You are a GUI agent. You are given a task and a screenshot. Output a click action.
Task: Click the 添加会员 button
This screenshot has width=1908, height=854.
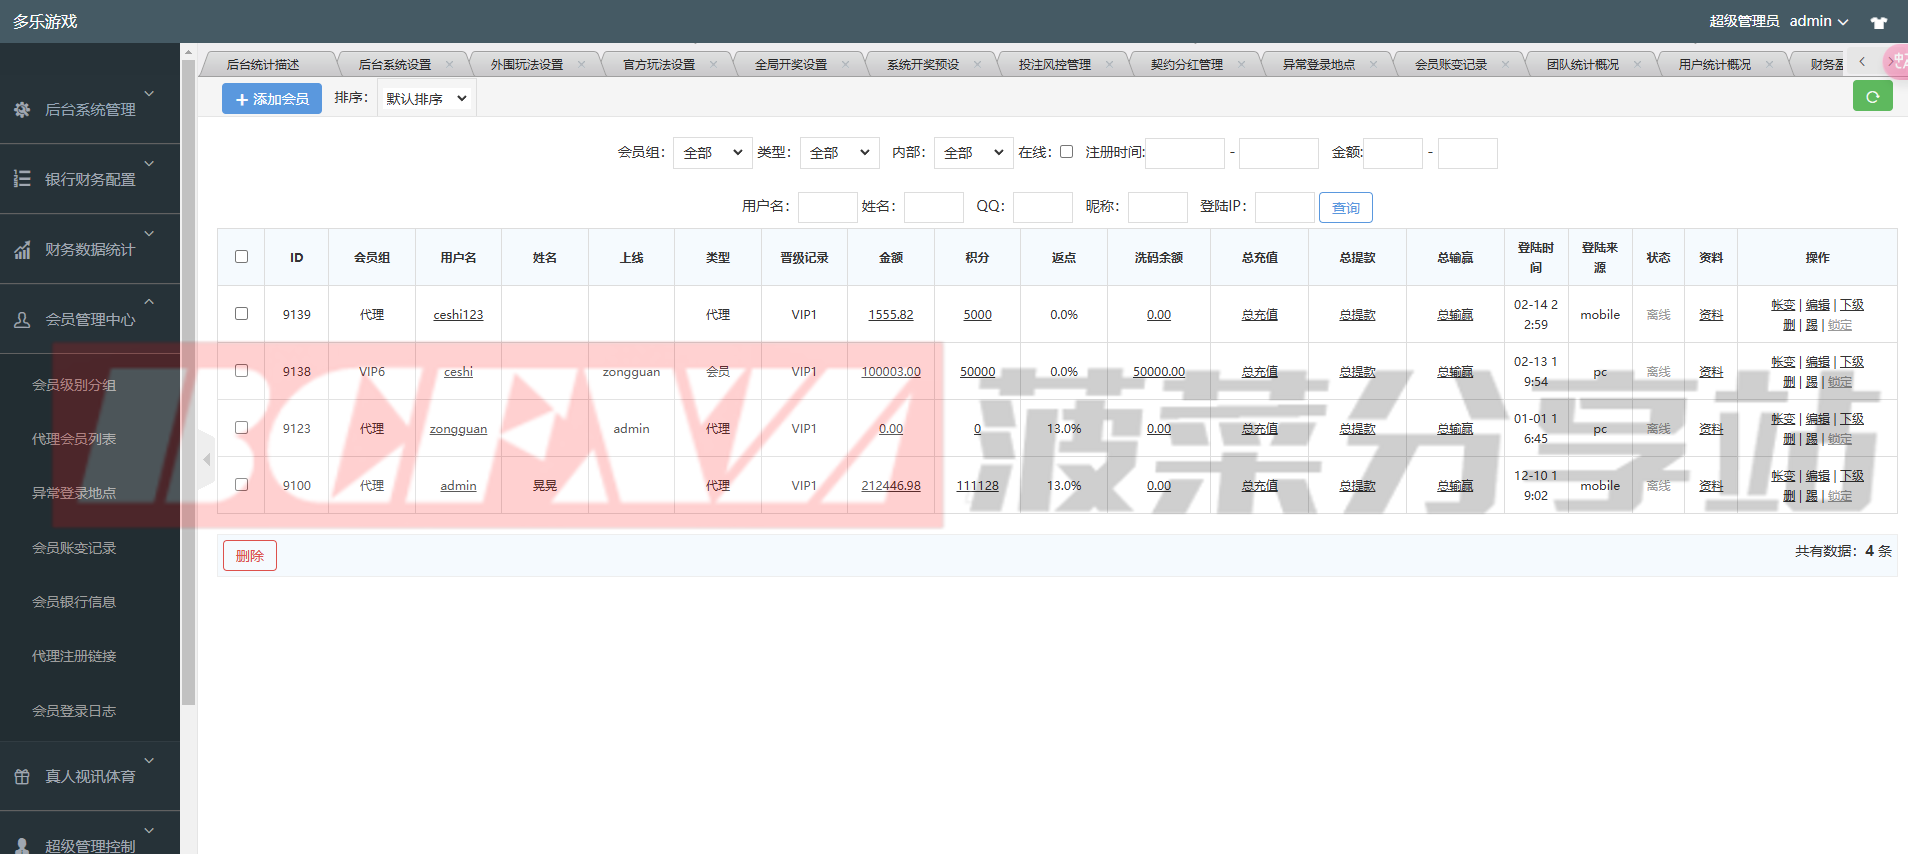click(272, 99)
